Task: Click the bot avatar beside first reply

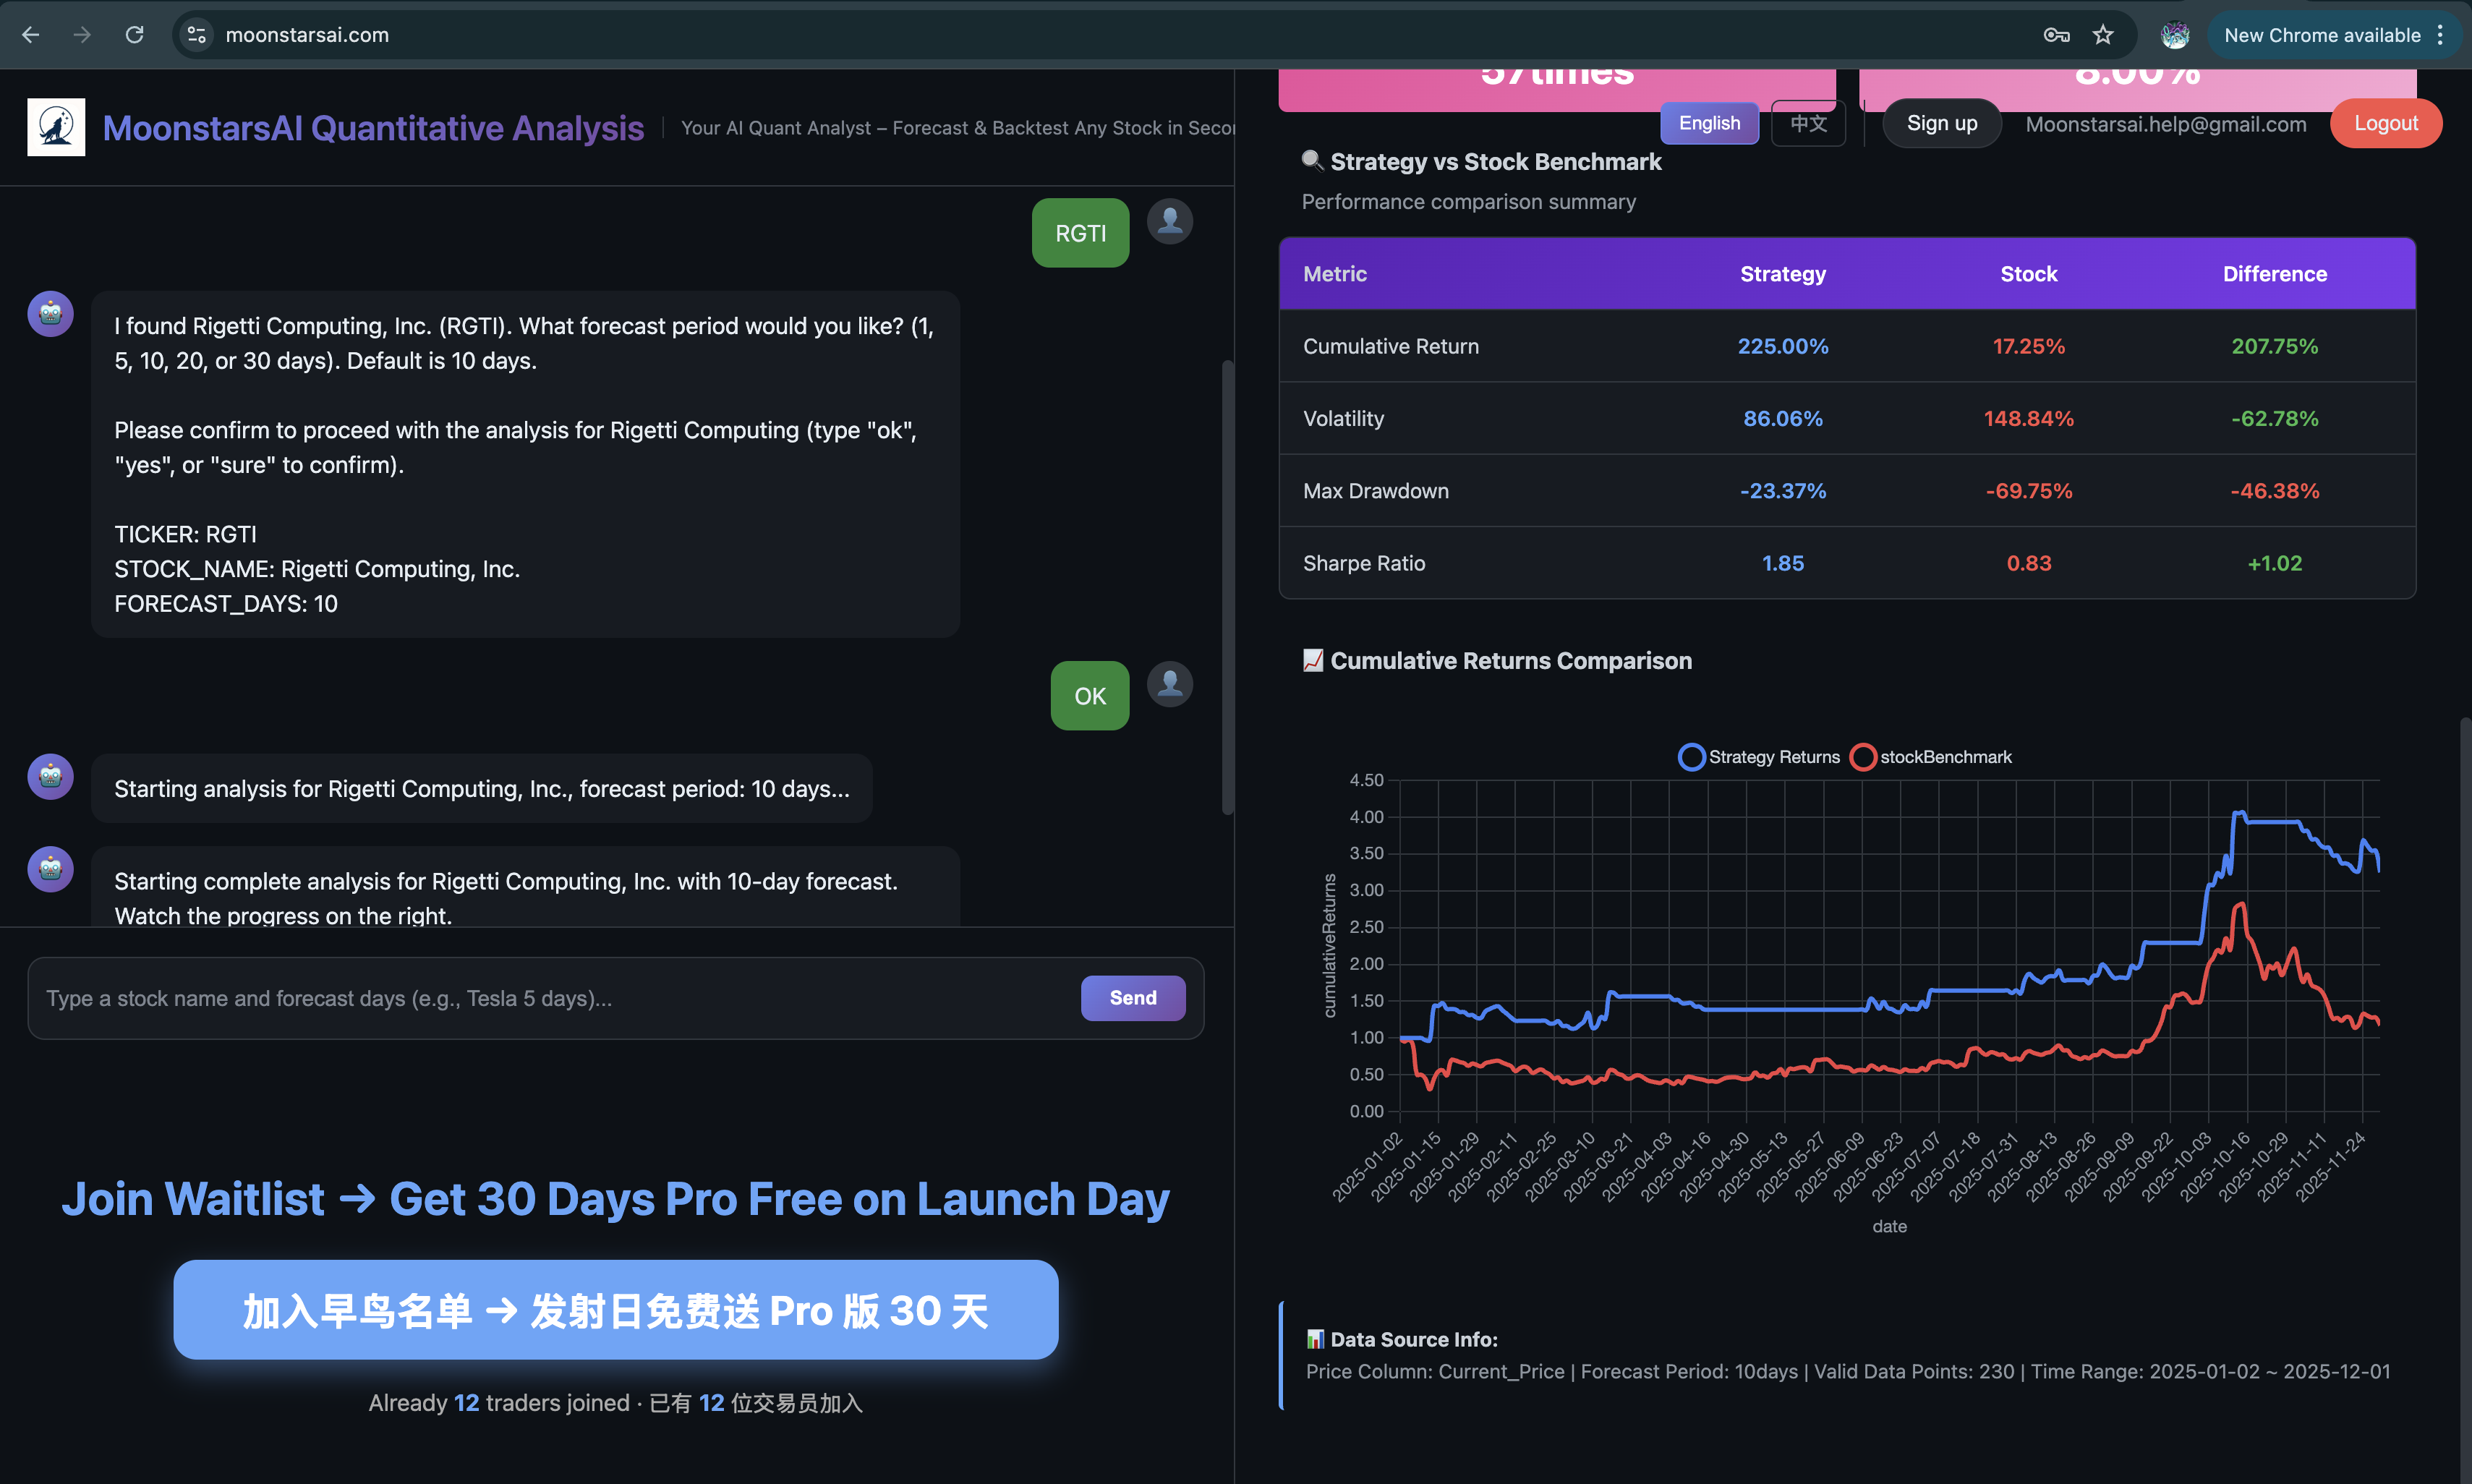Action: click(x=50, y=314)
